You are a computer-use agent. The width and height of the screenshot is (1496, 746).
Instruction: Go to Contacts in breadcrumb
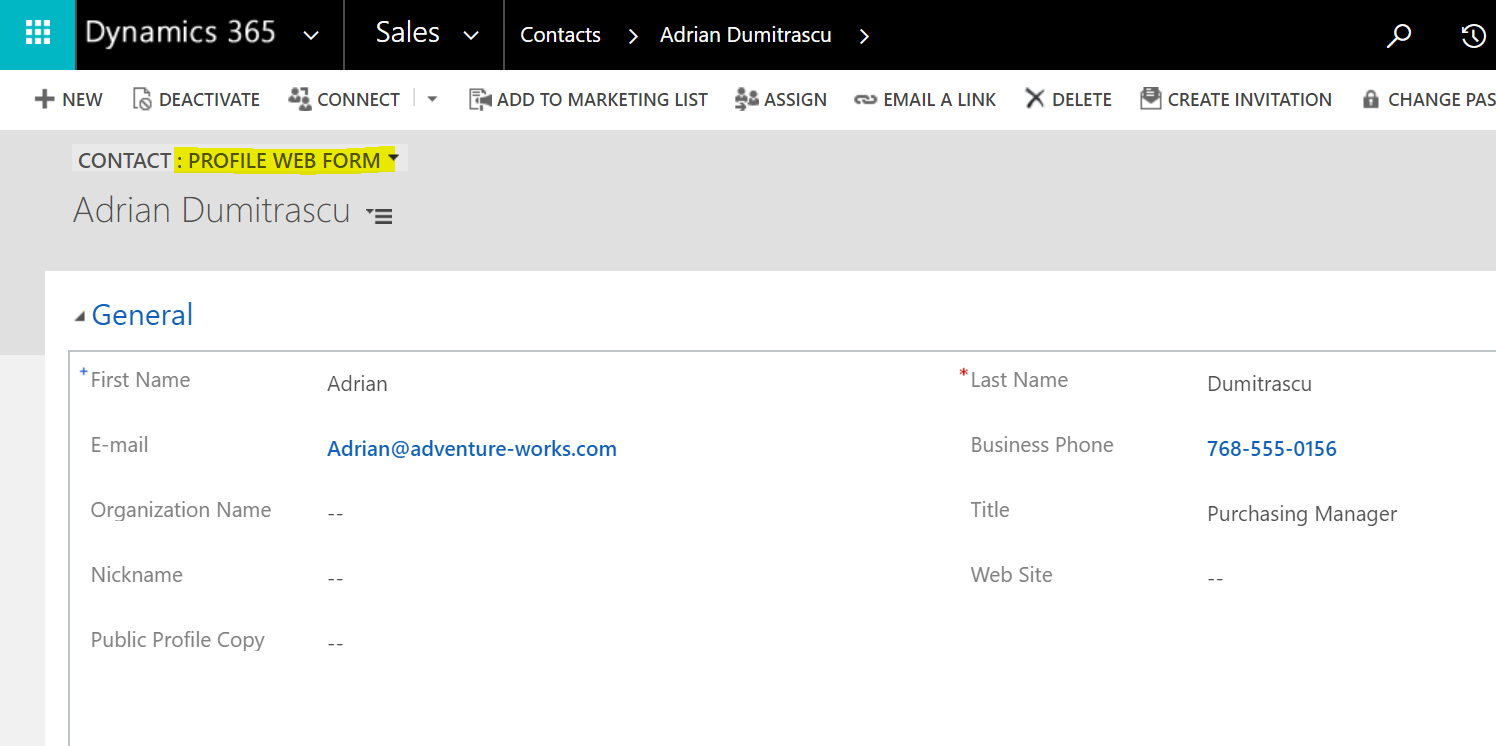[560, 35]
